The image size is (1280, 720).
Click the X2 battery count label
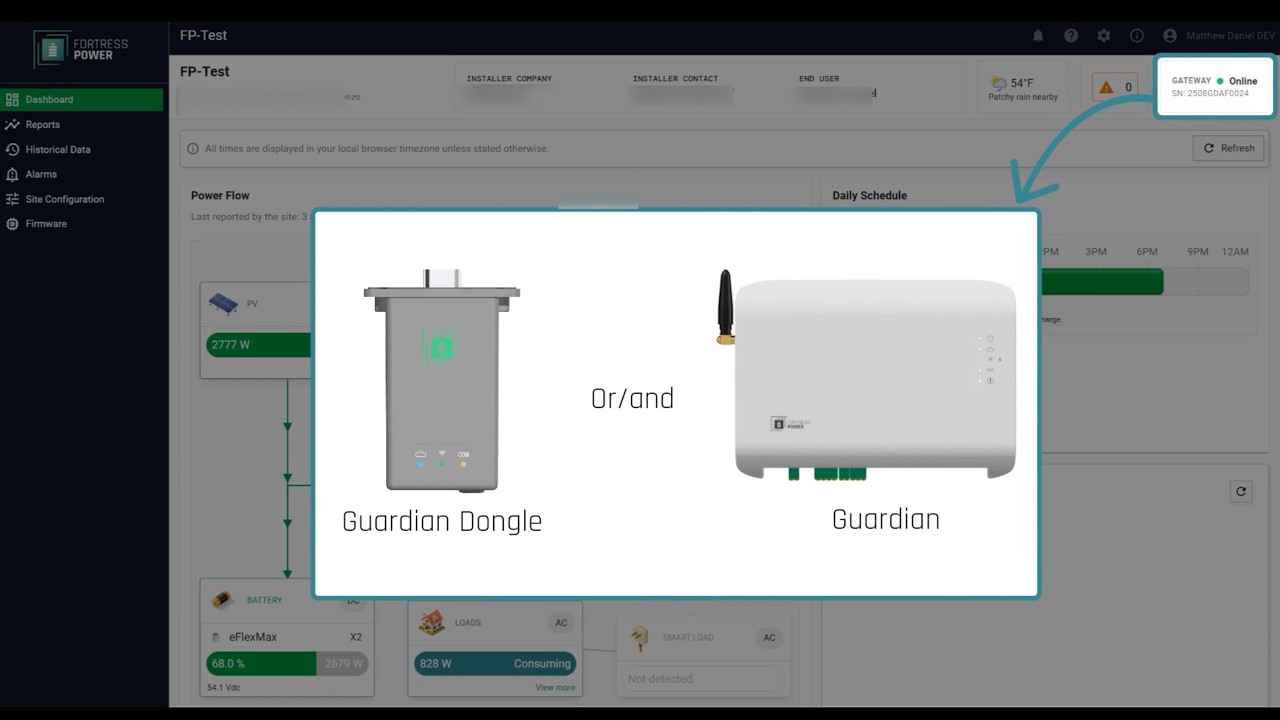point(356,637)
